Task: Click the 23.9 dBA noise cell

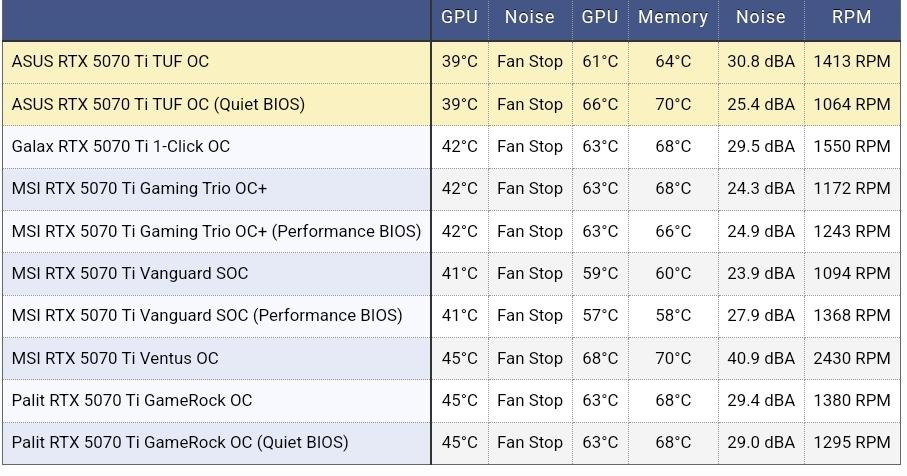Action: [761, 273]
